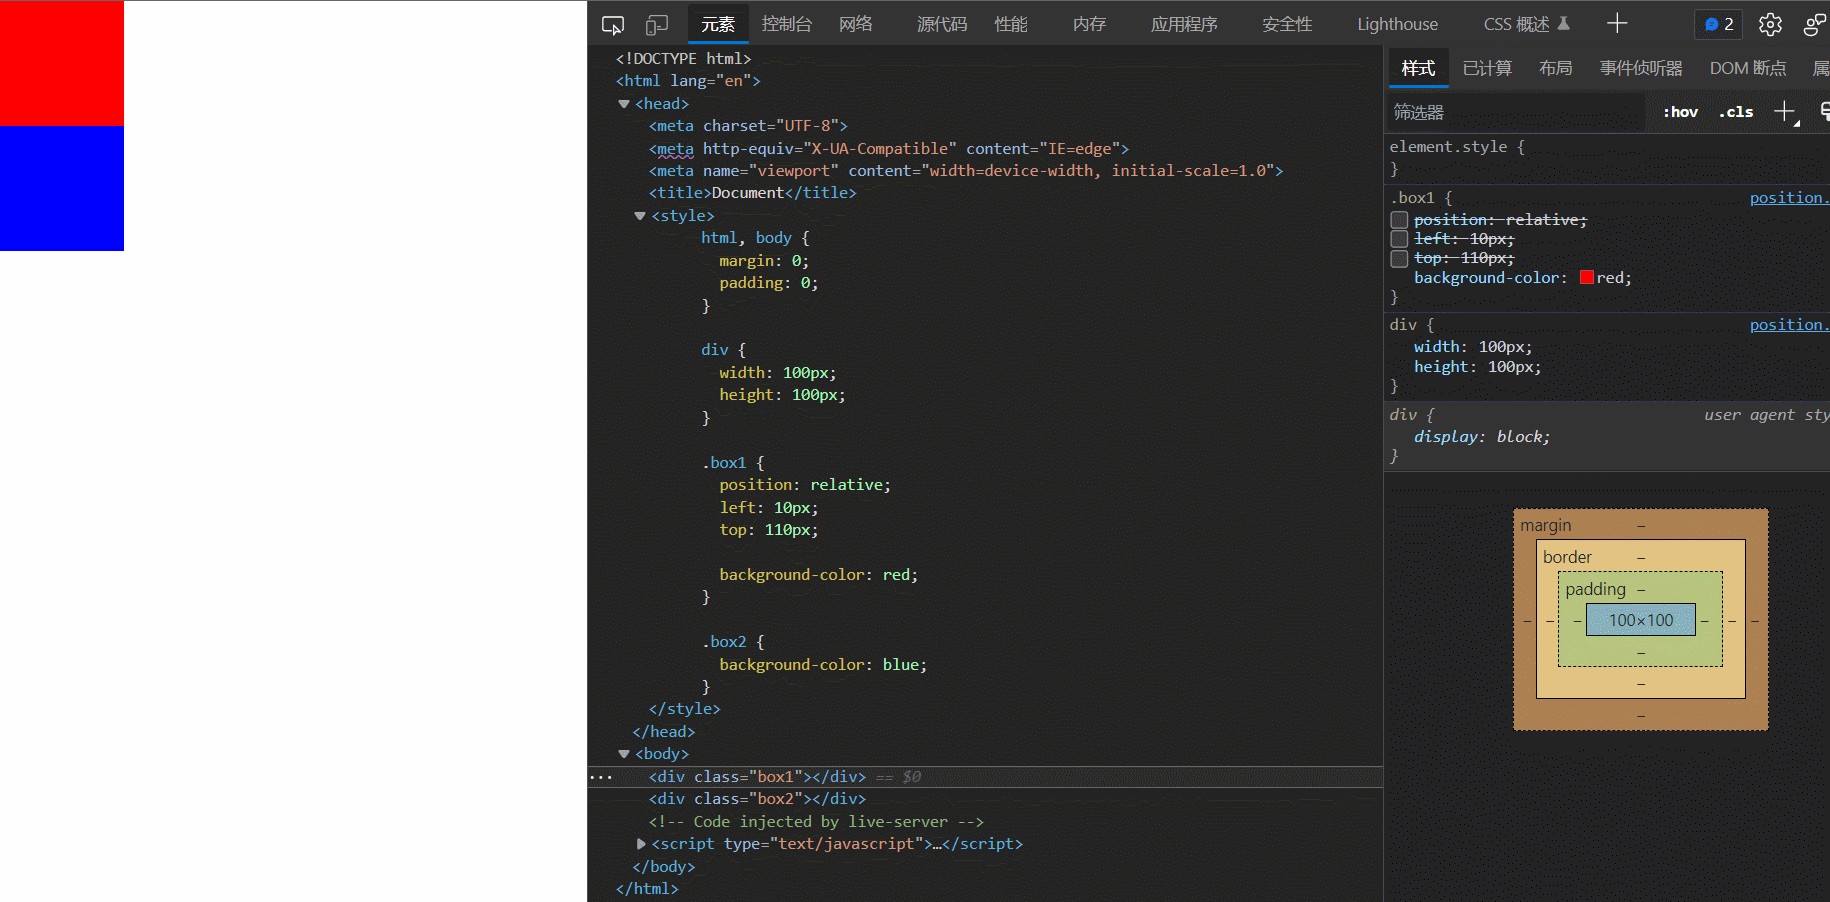Open the DOM 断点 sidebar tab
Screen dimensions: 1830x902
point(1748,68)
